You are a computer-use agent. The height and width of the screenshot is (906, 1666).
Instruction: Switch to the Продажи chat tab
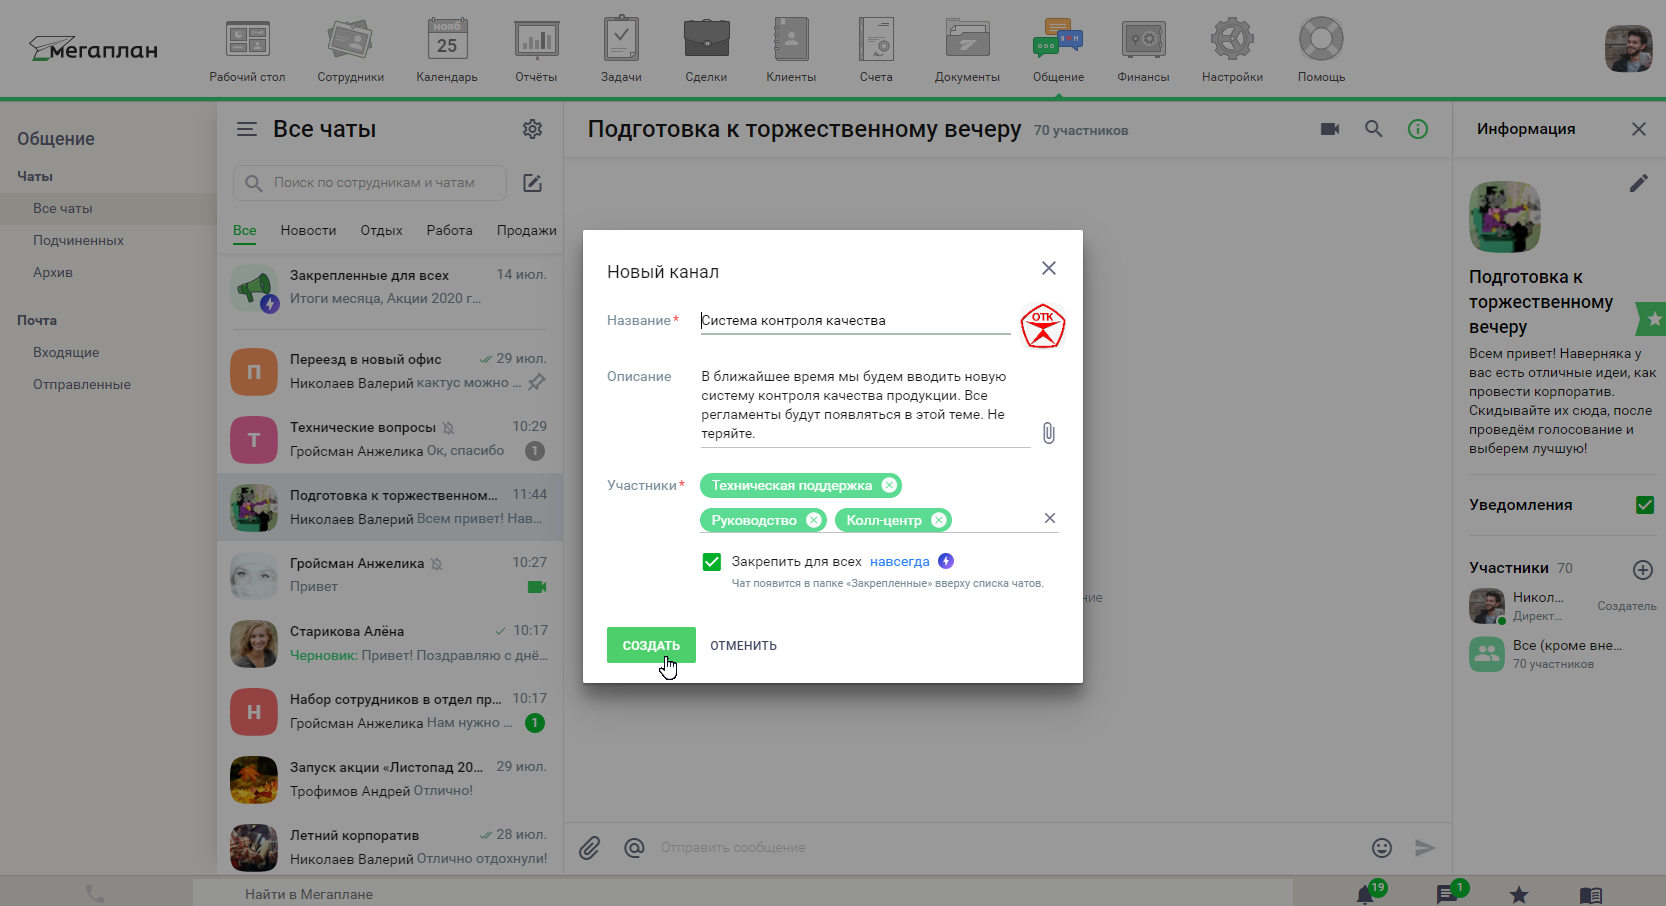point(527,230)
